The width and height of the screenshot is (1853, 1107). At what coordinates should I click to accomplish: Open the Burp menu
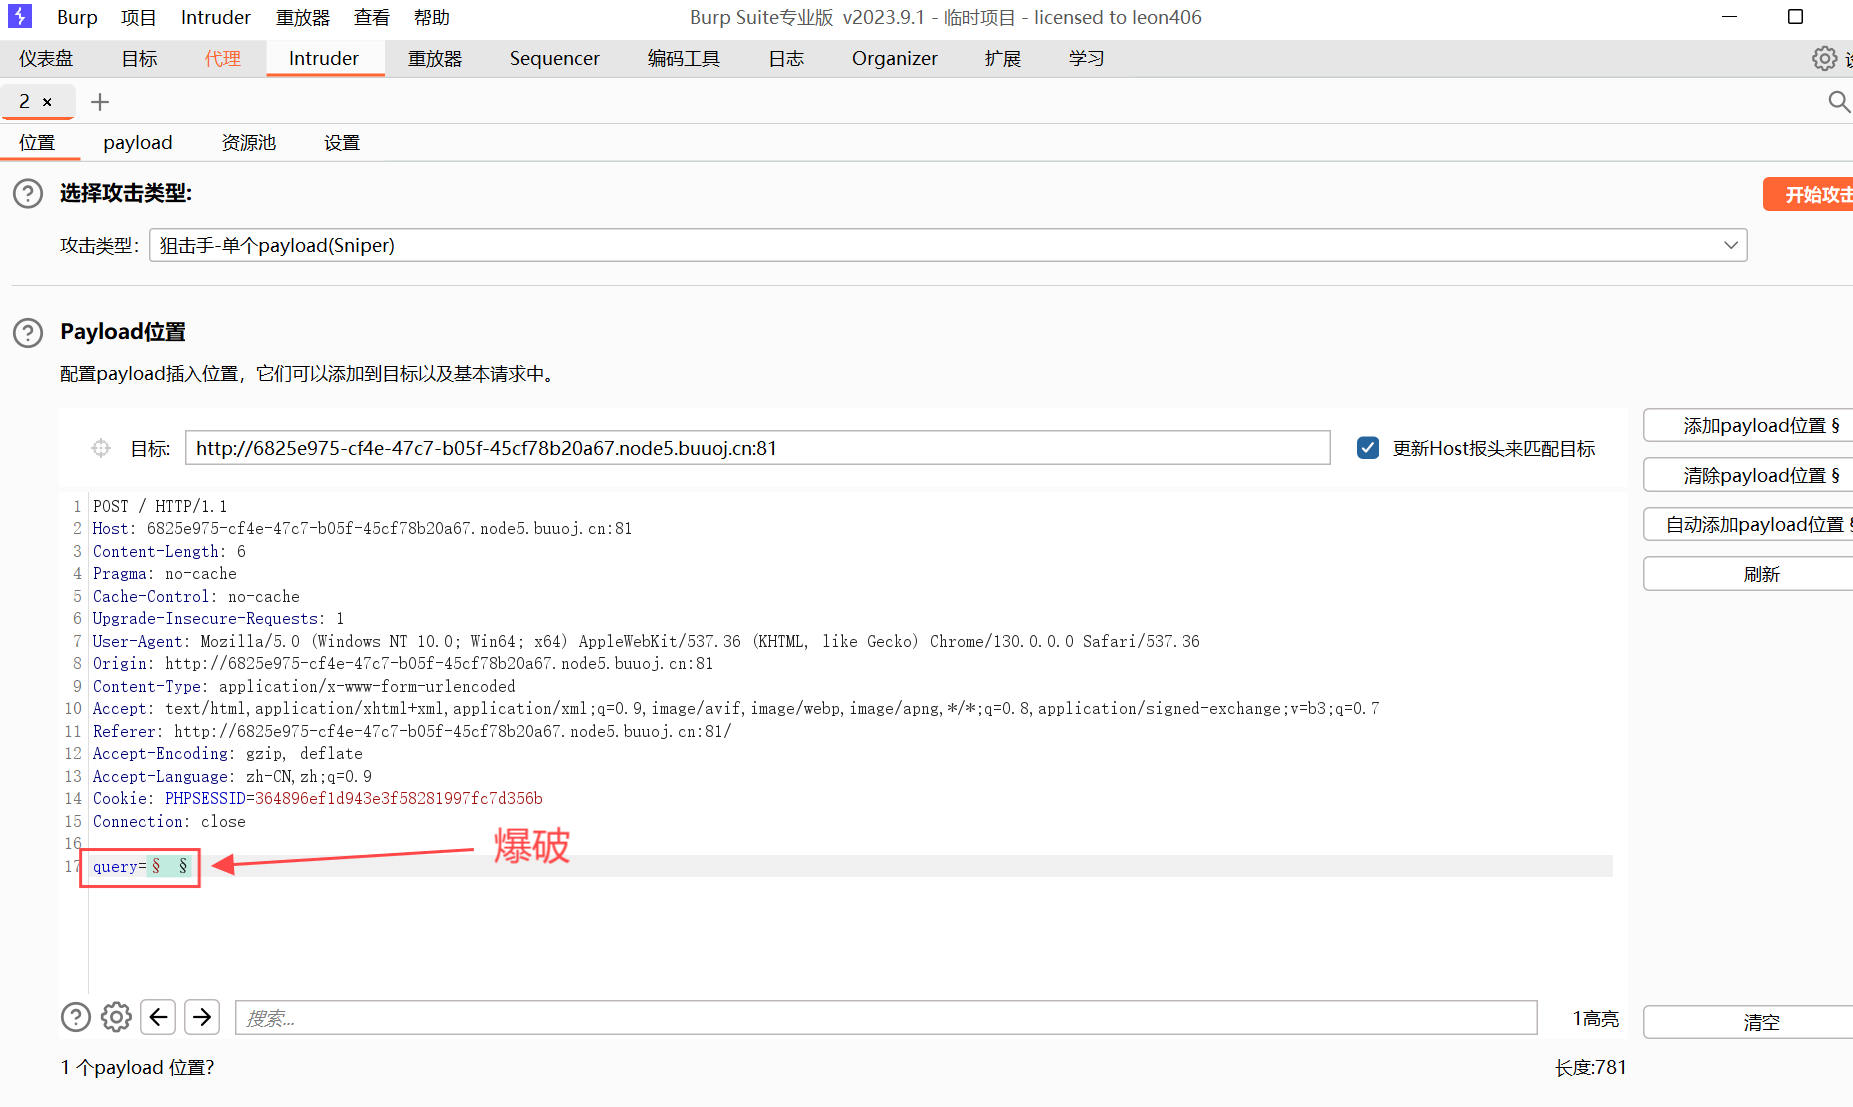pos(77,17)
